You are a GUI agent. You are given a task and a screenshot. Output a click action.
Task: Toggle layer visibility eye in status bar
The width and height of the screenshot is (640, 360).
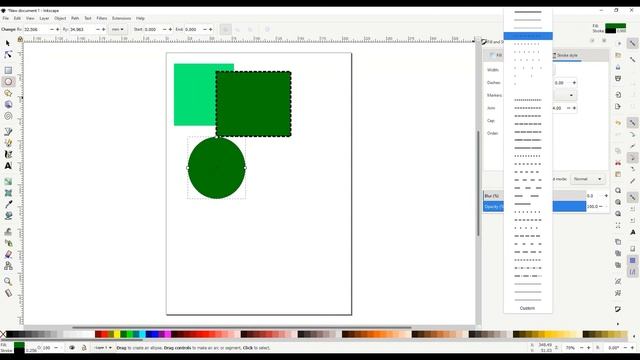[72, 348]
